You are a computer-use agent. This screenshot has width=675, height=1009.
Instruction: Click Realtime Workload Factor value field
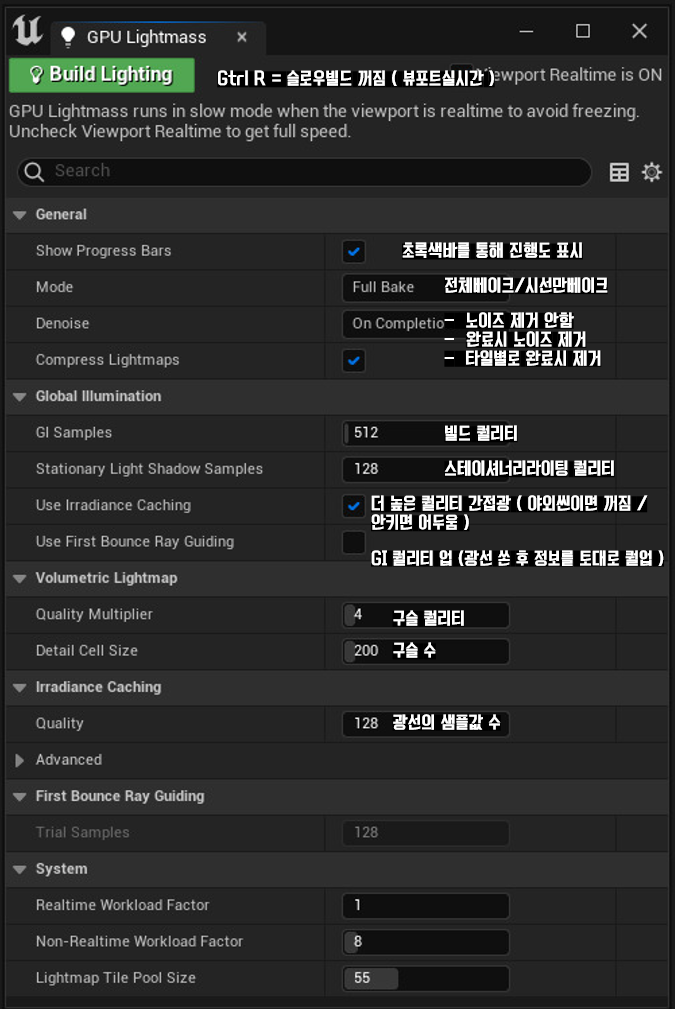425,905
